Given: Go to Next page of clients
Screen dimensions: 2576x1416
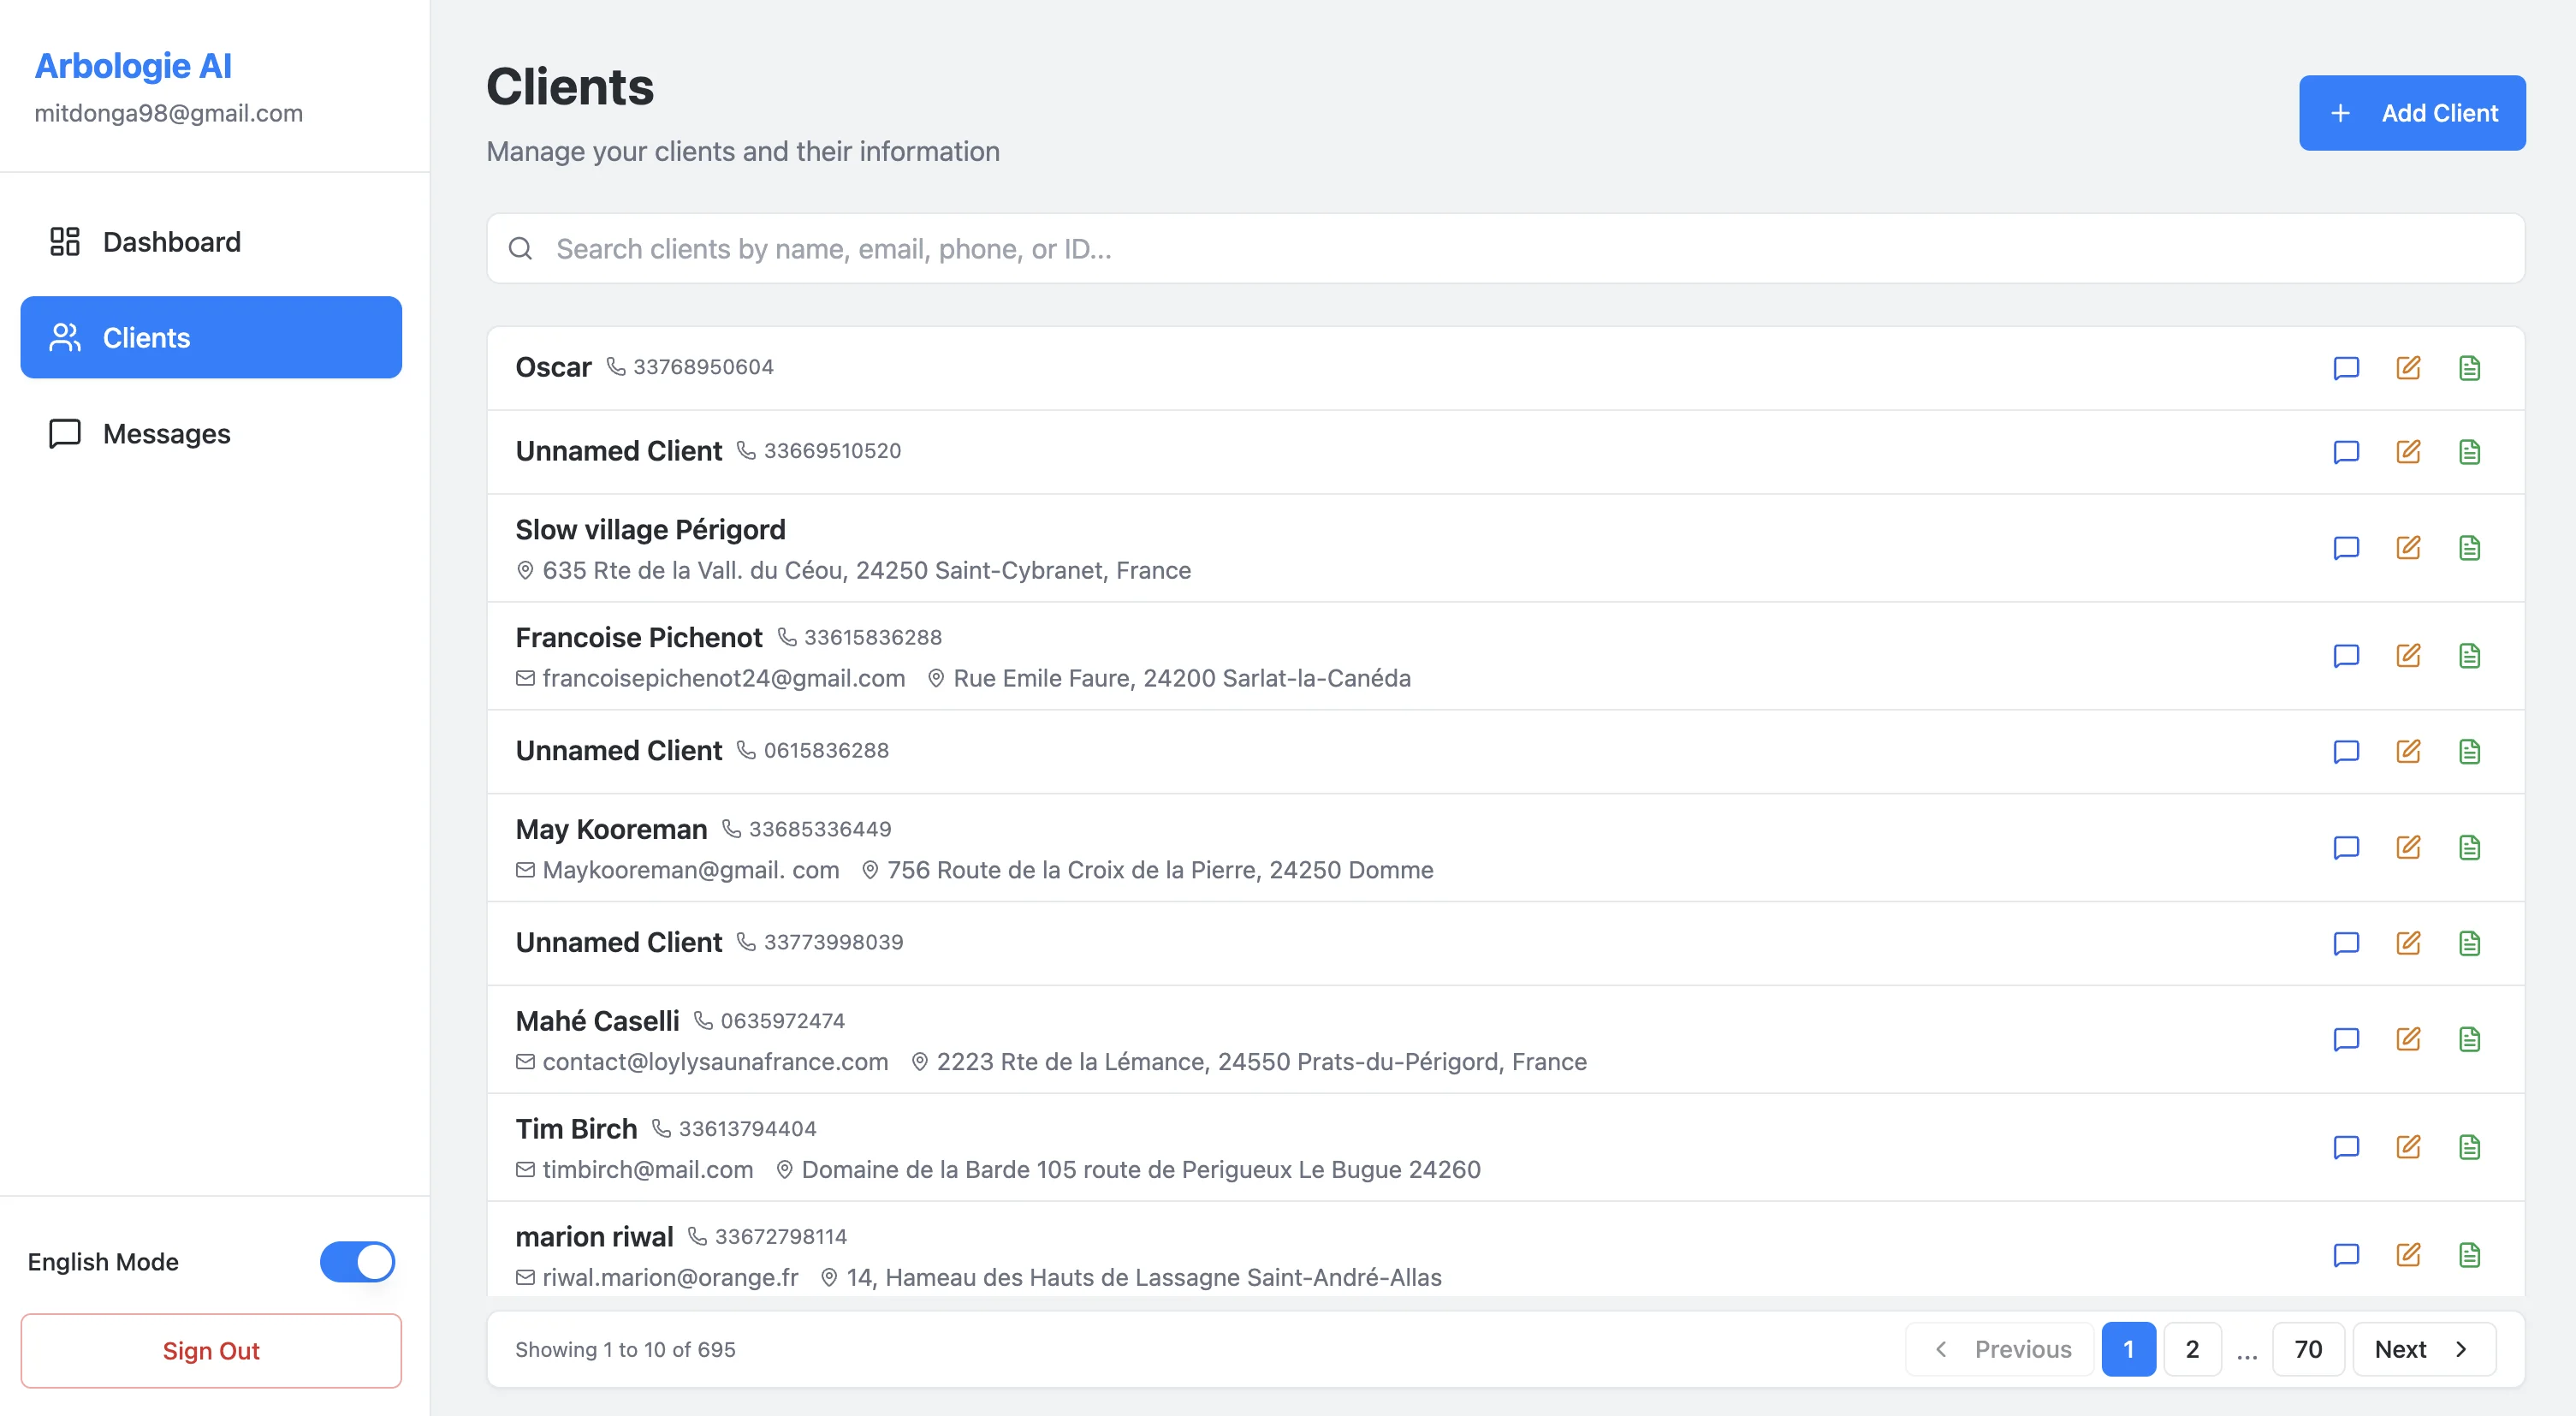Looking at the screenshot, I should pos(2423,1349).
